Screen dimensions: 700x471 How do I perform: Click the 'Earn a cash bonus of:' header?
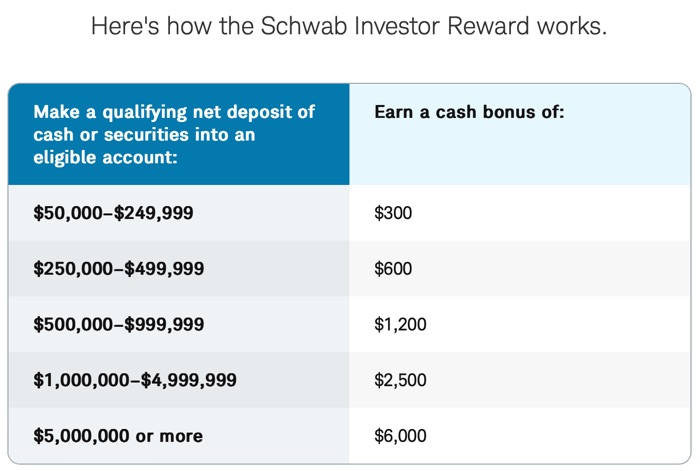click(x=469, y=112)
